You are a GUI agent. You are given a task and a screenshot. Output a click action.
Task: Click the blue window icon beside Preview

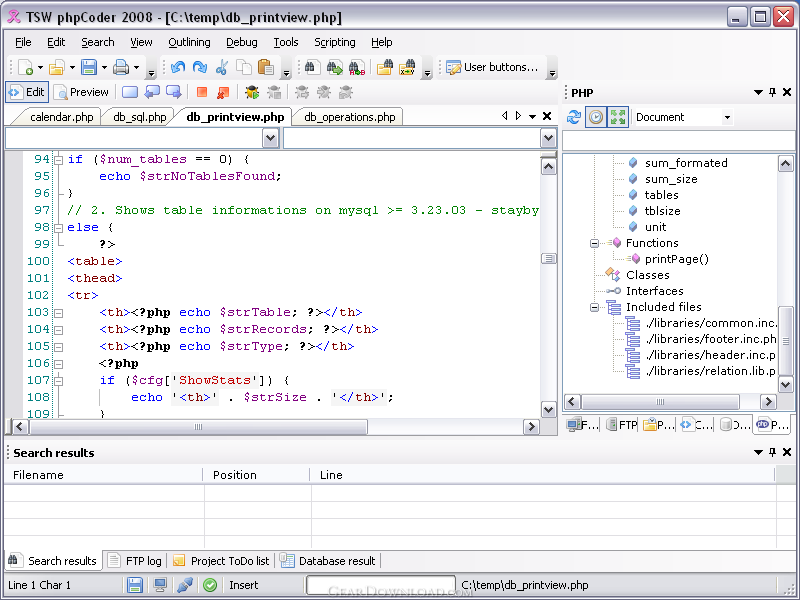click(130, 92)
